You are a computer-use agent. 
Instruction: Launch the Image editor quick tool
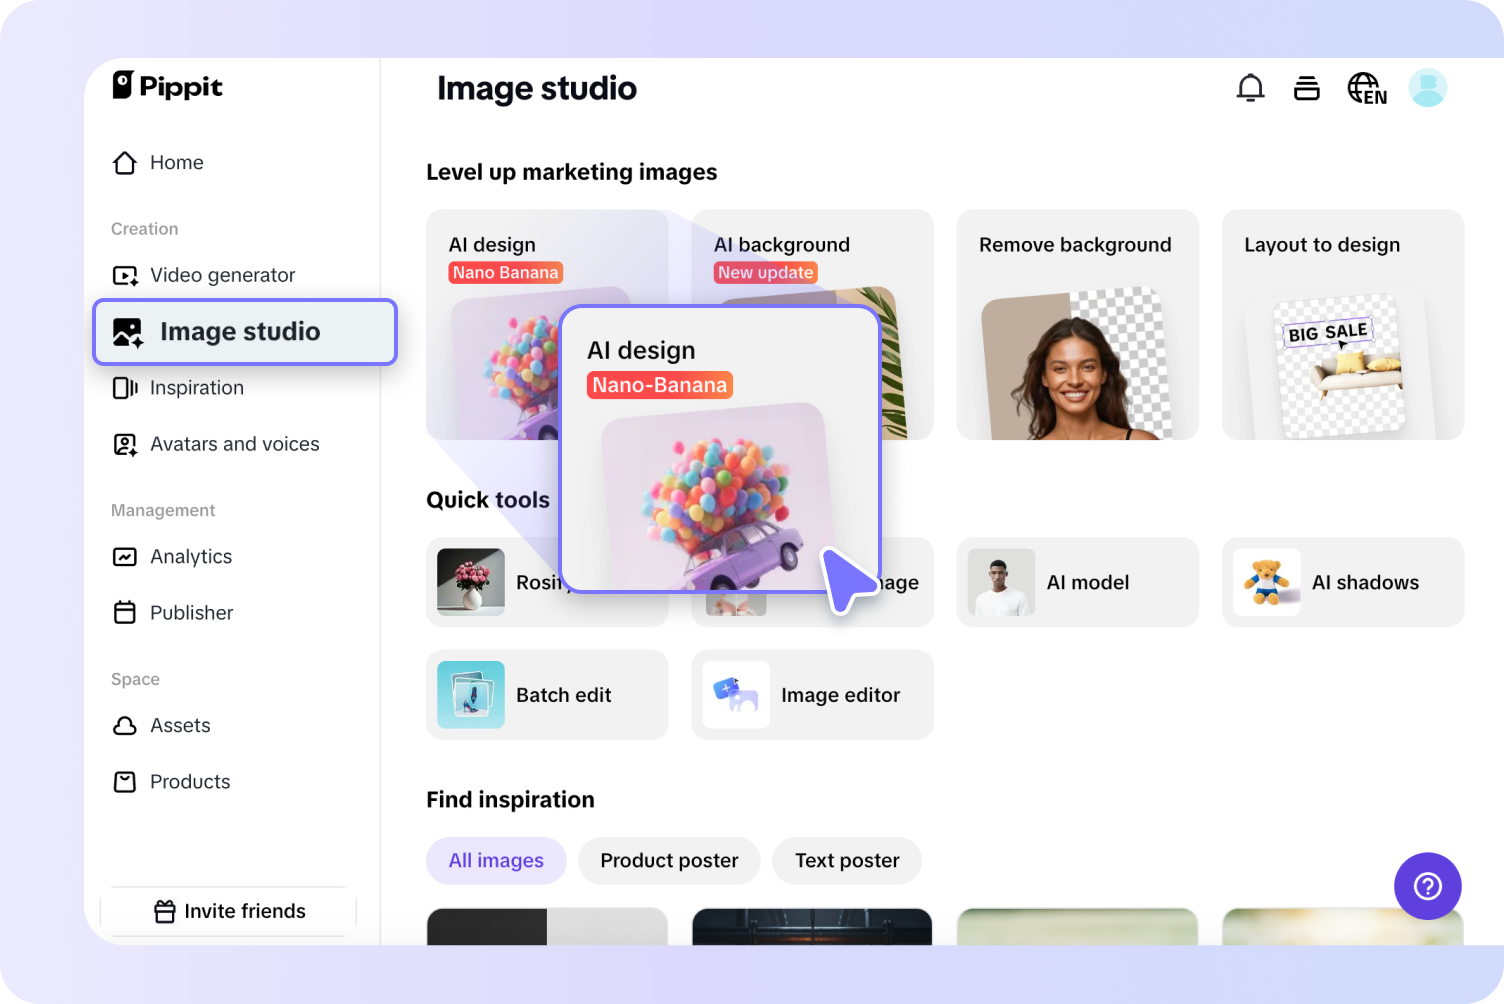point(812,695)
